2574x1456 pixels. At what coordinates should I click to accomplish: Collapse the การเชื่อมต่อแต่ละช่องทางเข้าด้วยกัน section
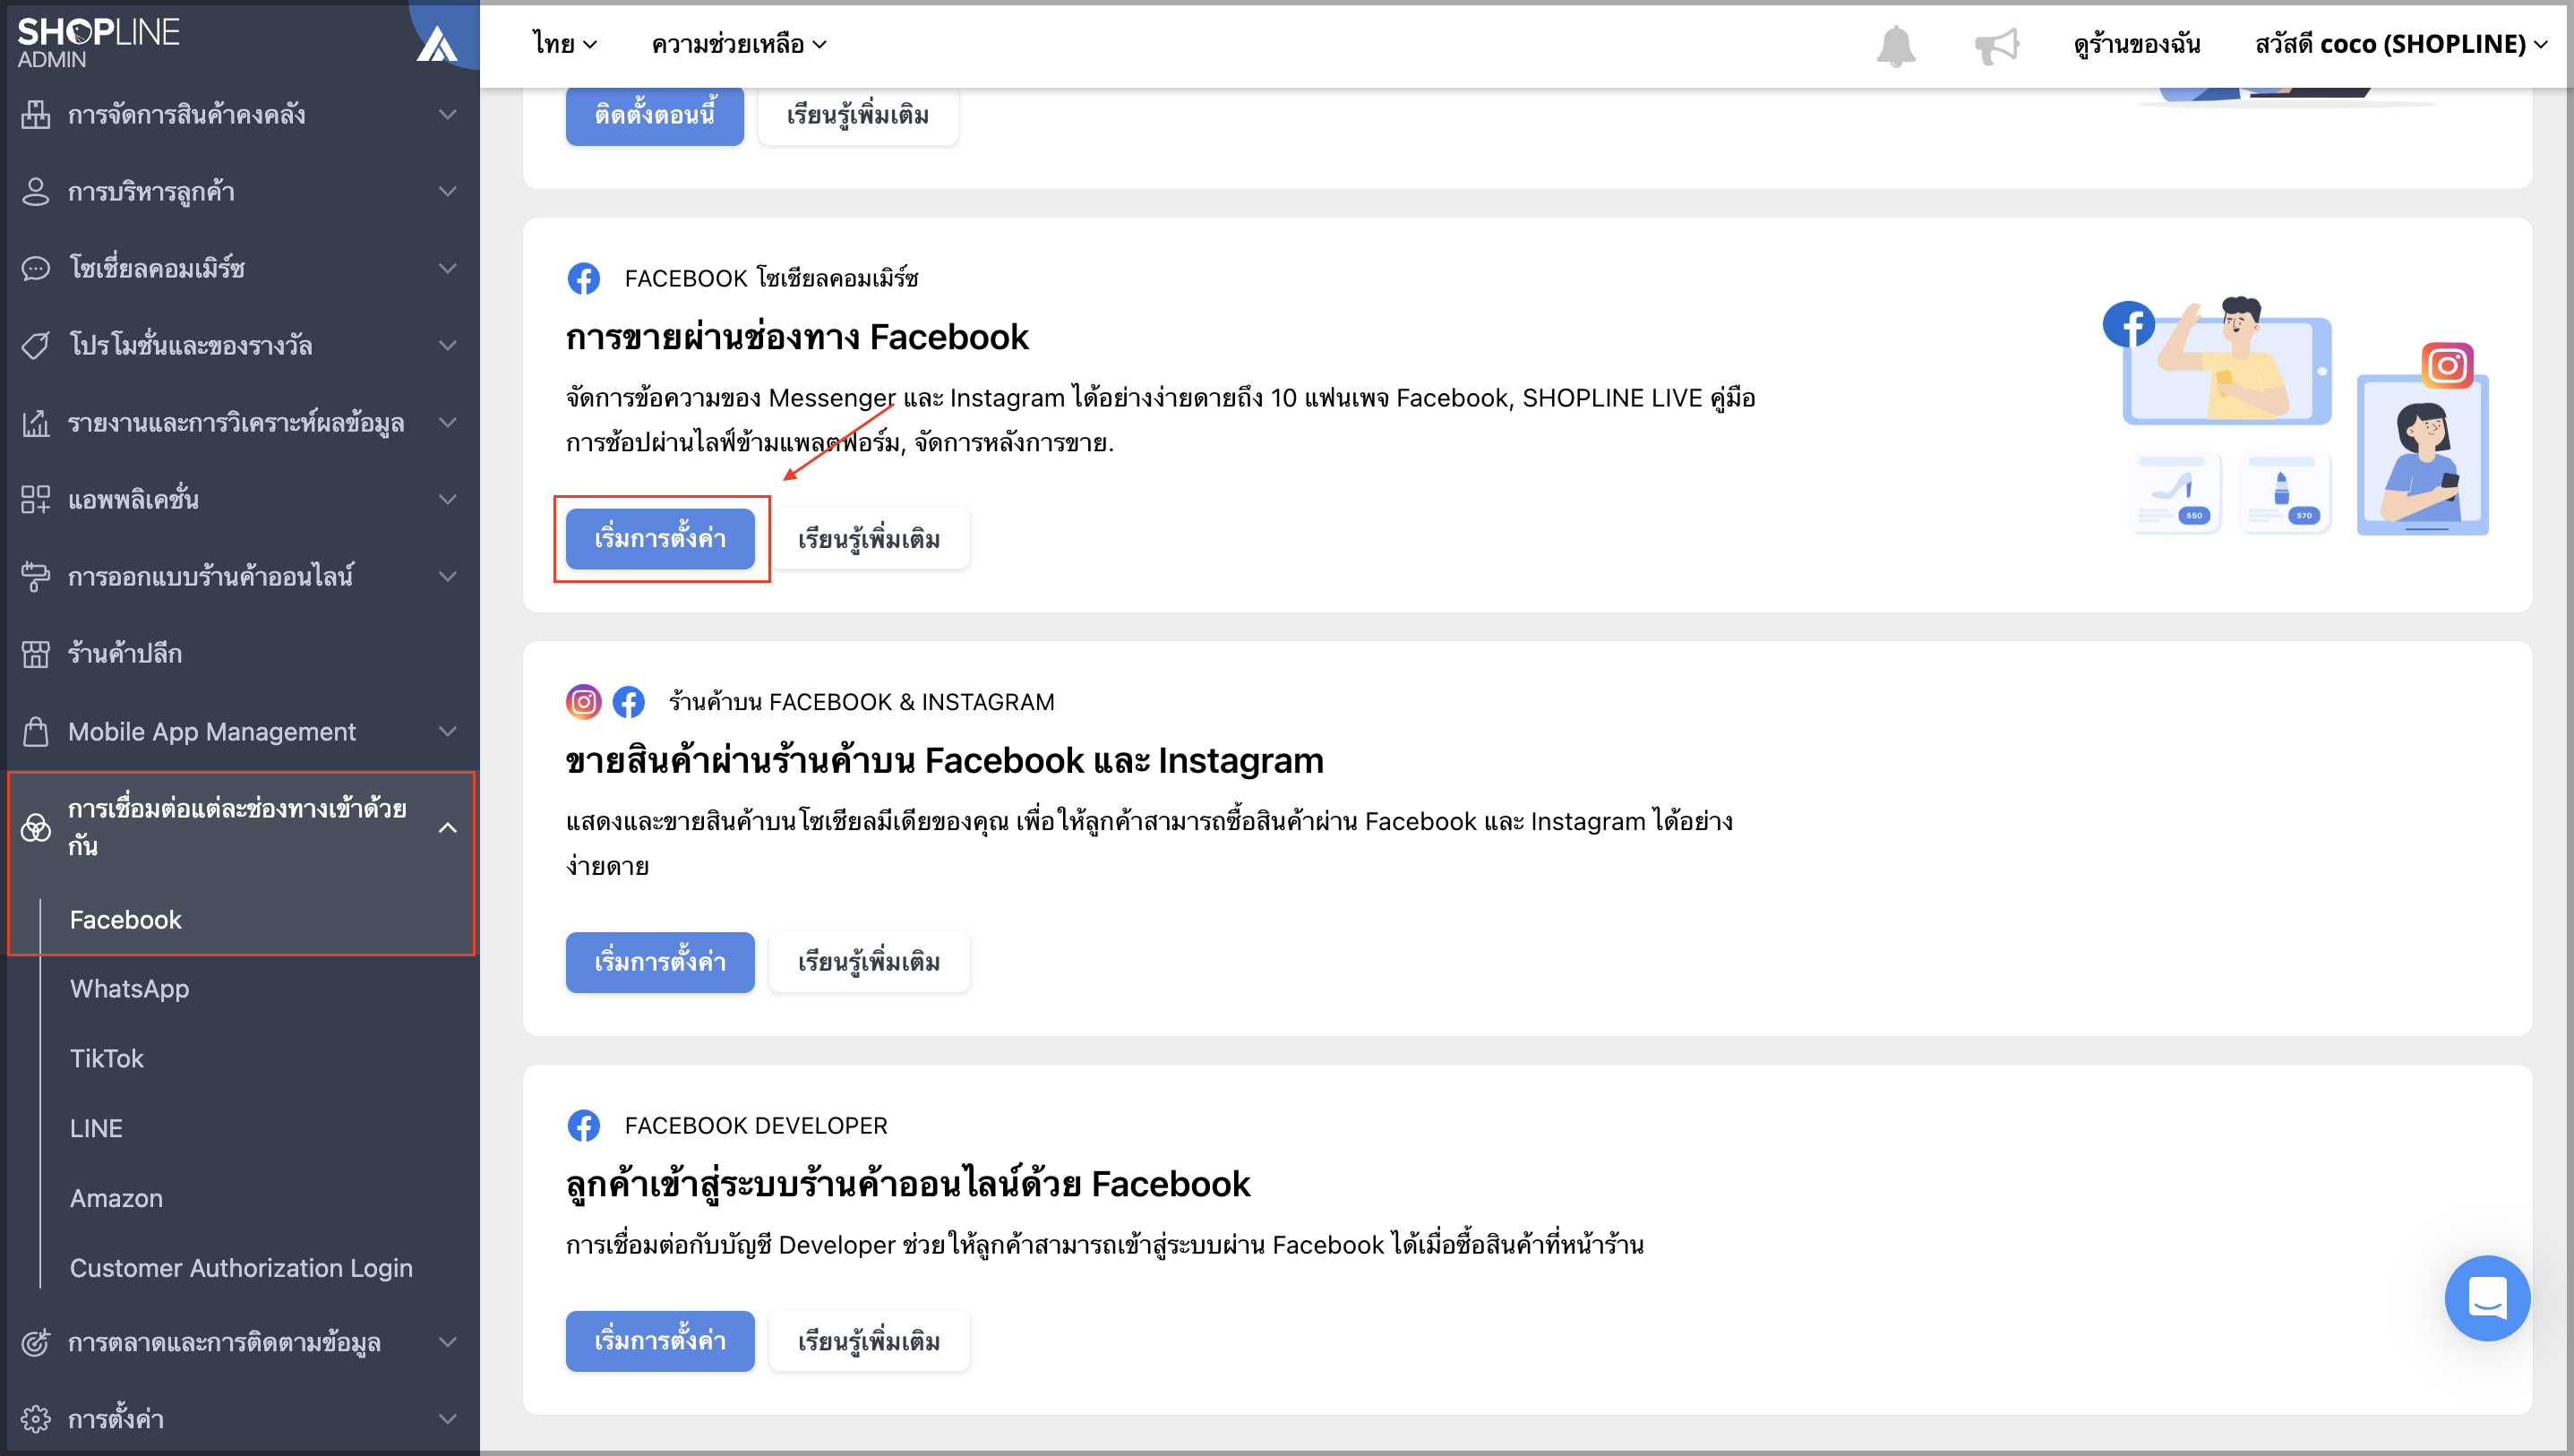(240, 827)
